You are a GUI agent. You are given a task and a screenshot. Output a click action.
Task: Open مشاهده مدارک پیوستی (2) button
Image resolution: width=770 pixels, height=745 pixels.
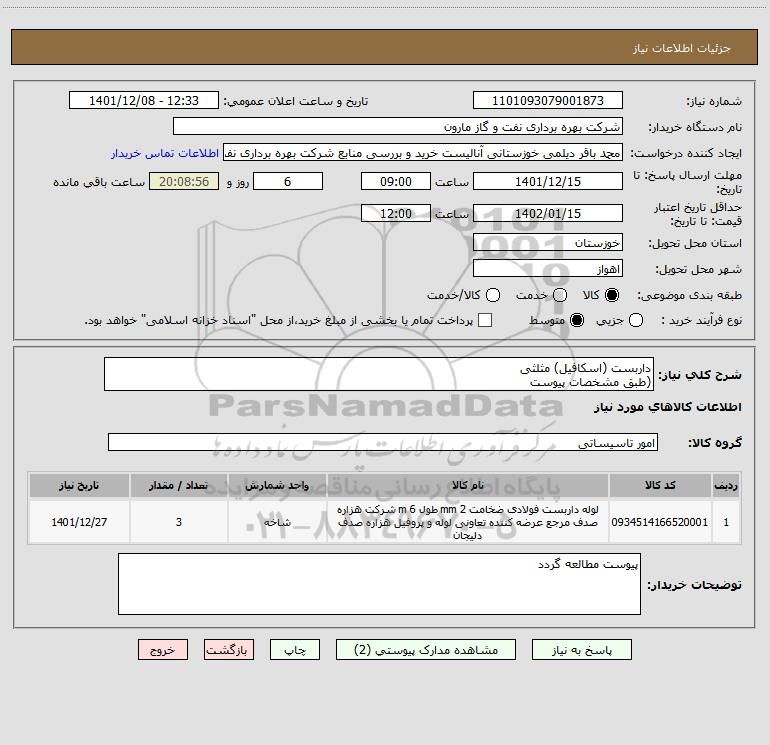pyautogui.click(x=426, y=650)
